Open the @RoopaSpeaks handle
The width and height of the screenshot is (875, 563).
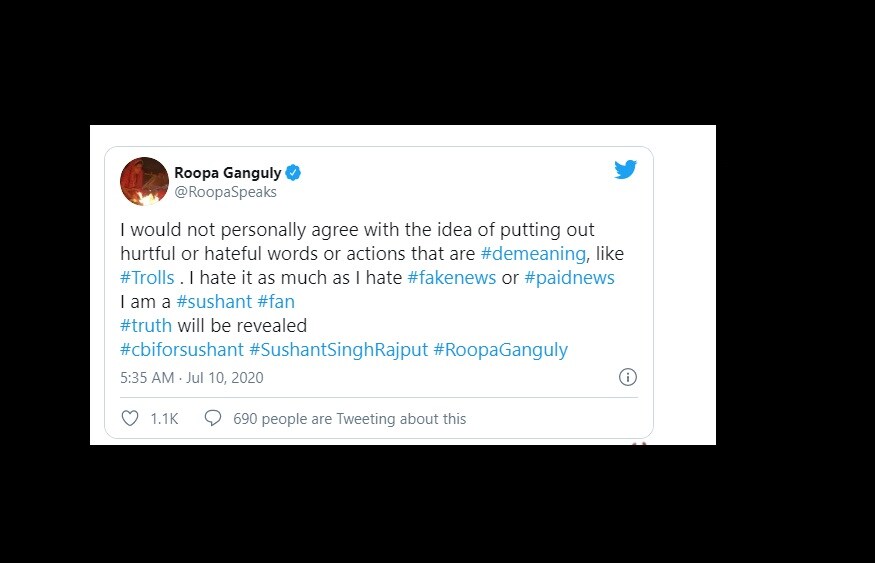pyautogui.click(x=225, y=192)
